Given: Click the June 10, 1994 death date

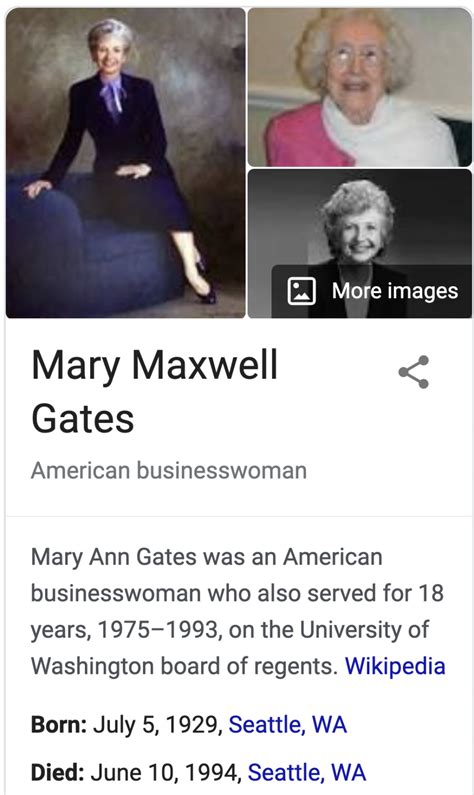Looking at the screenshot, I should pyautogui.click(x=166, y=773).
